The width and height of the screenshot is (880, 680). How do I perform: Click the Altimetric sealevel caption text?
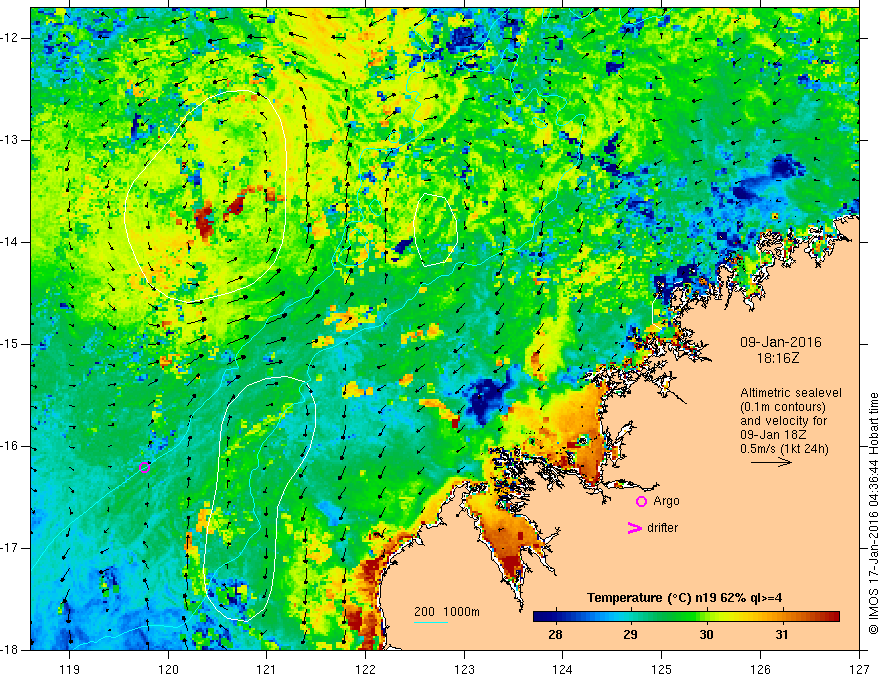[x=791, y=393]
